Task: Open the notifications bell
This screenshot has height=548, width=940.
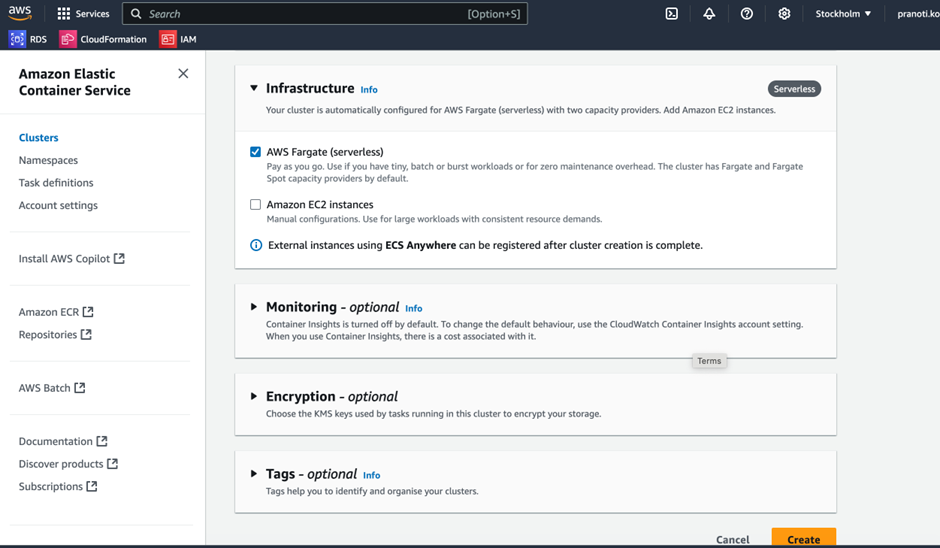Action: click(x=709, y=14)
